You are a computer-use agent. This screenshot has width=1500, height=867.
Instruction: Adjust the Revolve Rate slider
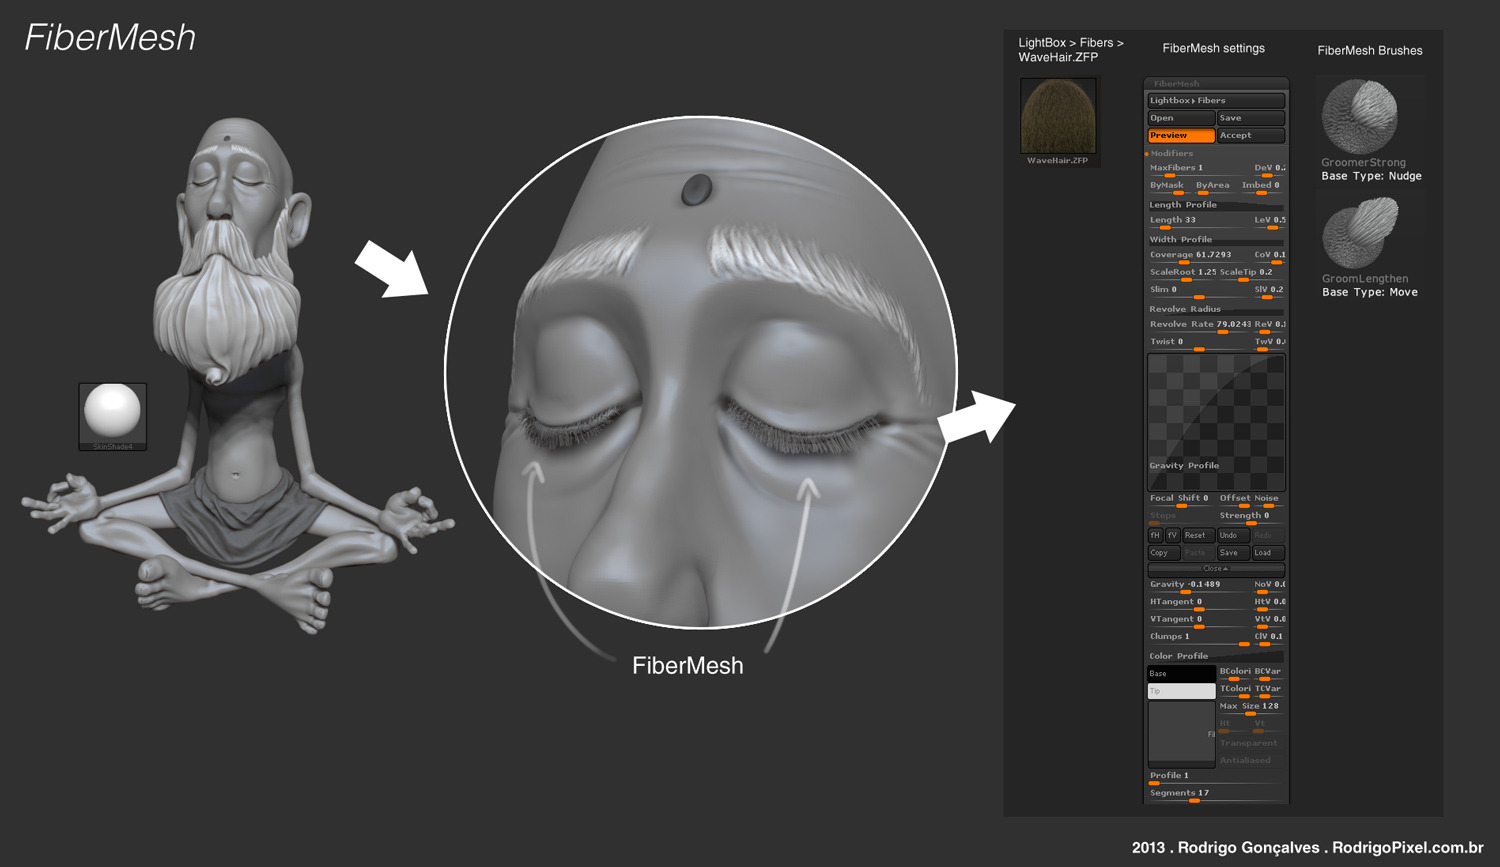click(x=1198, y=325)
